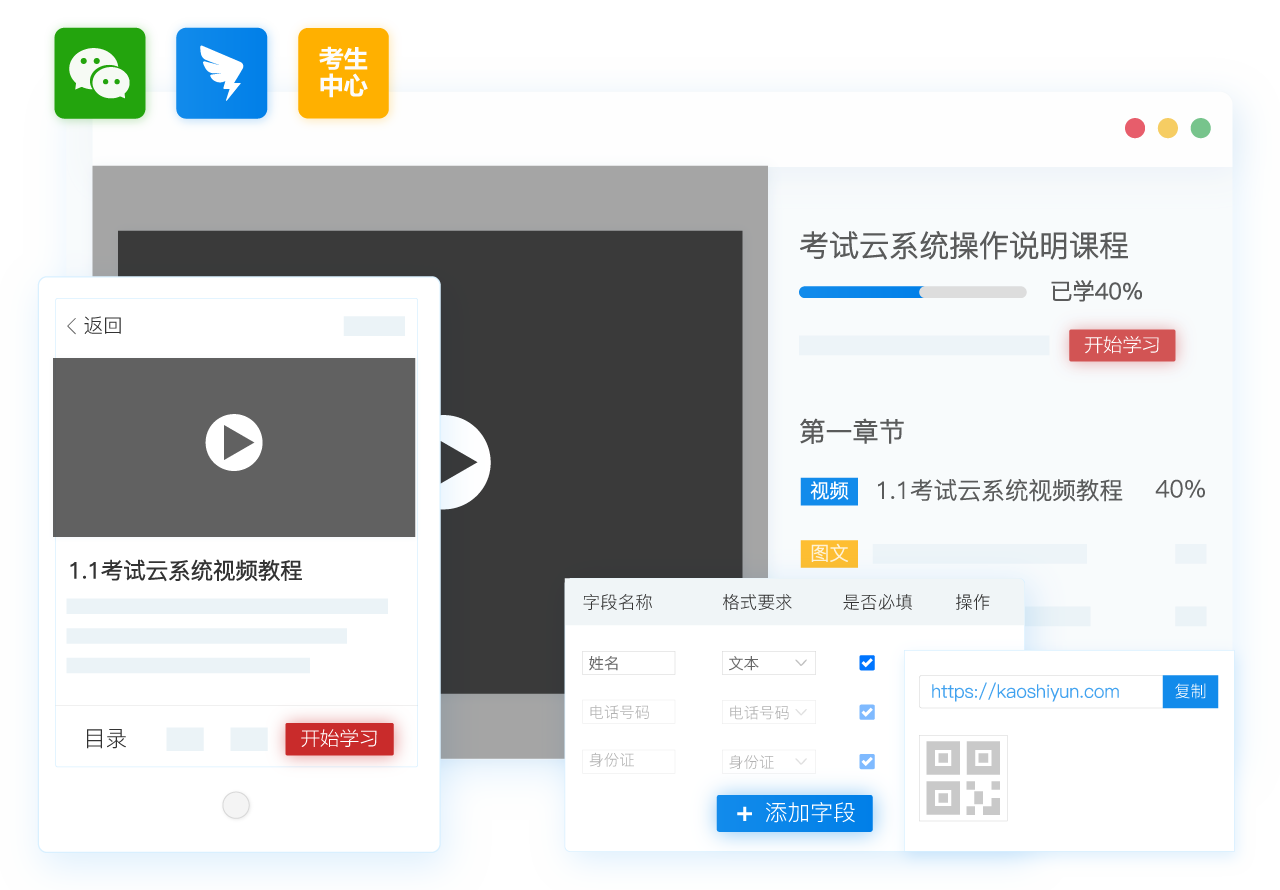
Task: Click the QR code image
Action: point(963,778)
